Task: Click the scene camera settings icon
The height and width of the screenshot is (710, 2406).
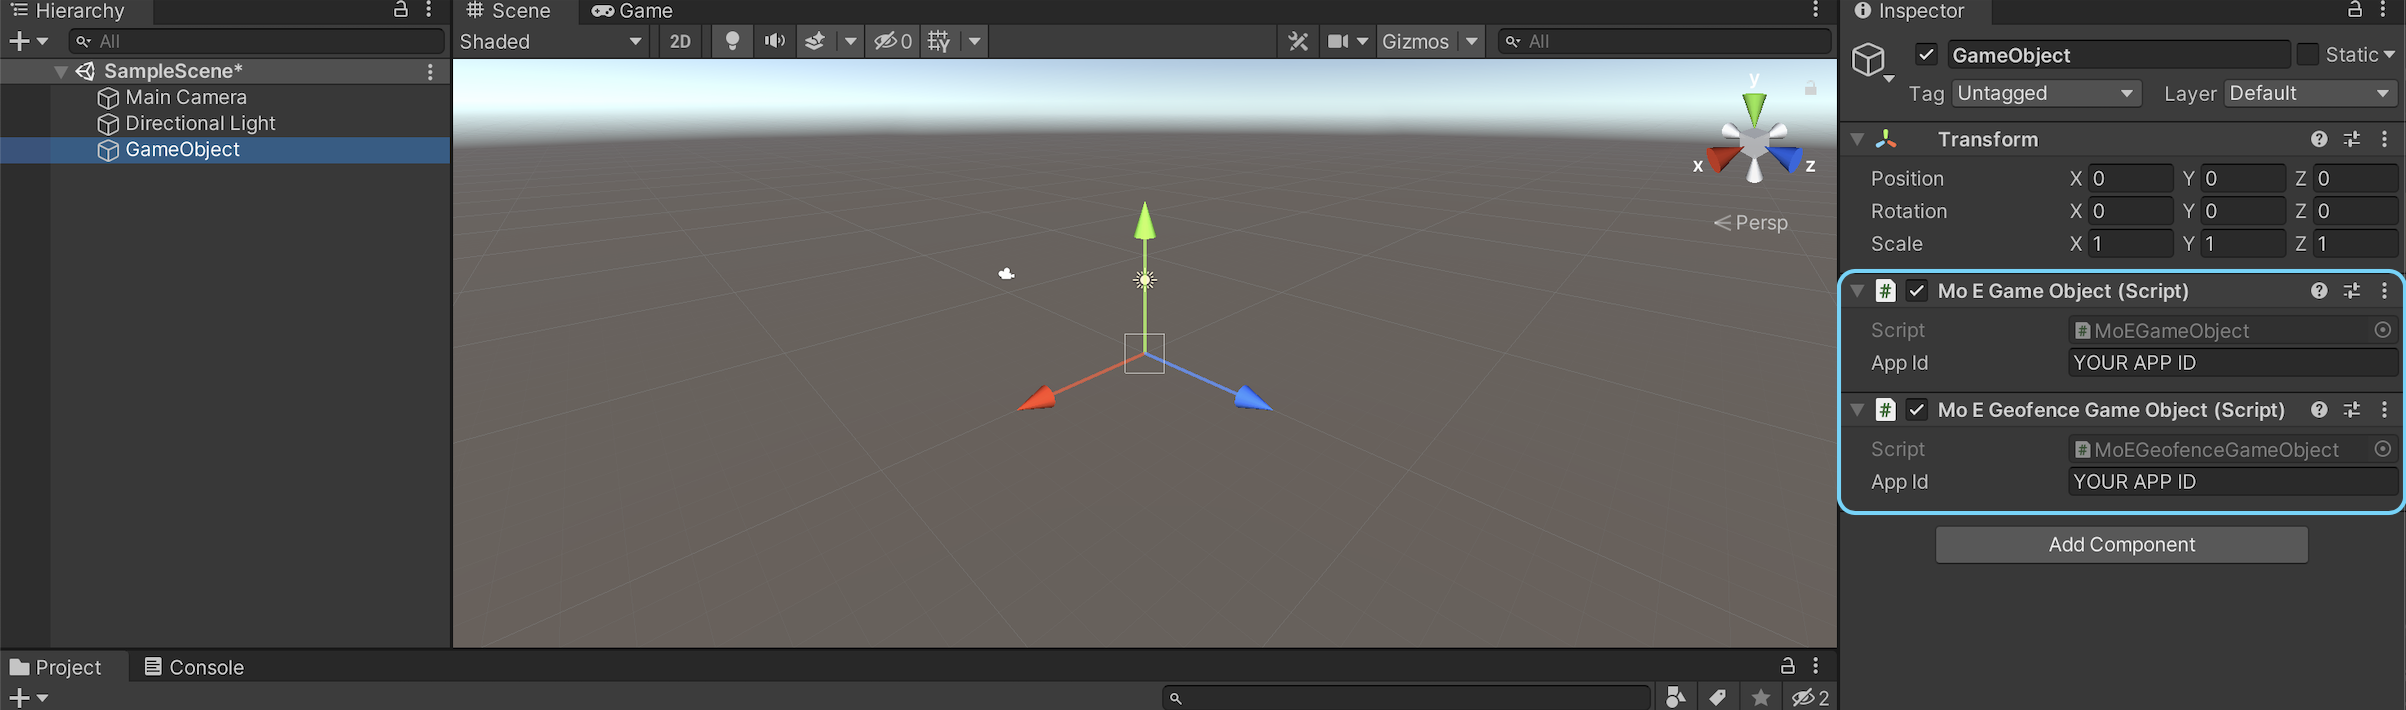Action: tap(1338, 41)
